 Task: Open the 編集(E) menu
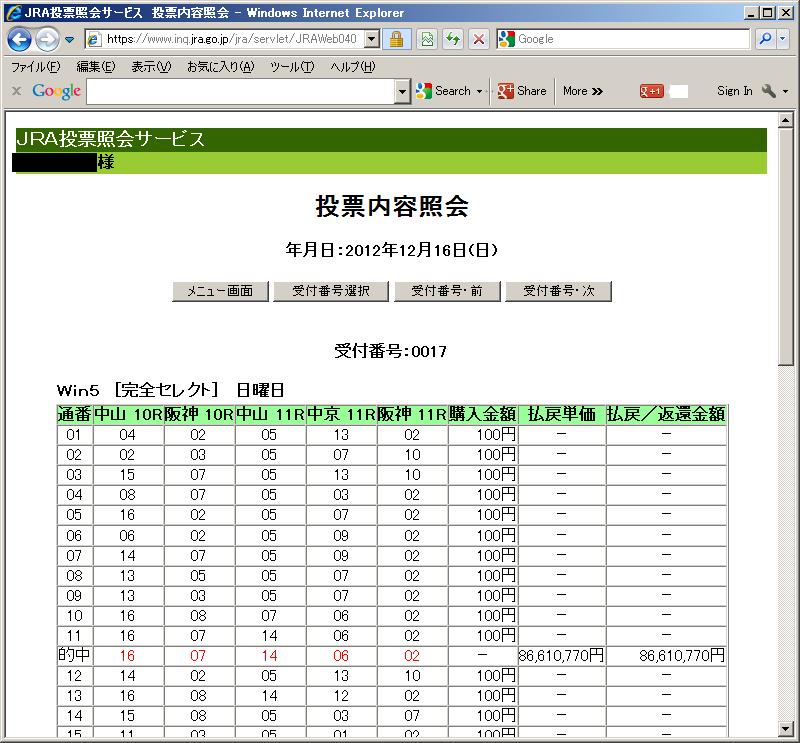(x=95, y=67)
